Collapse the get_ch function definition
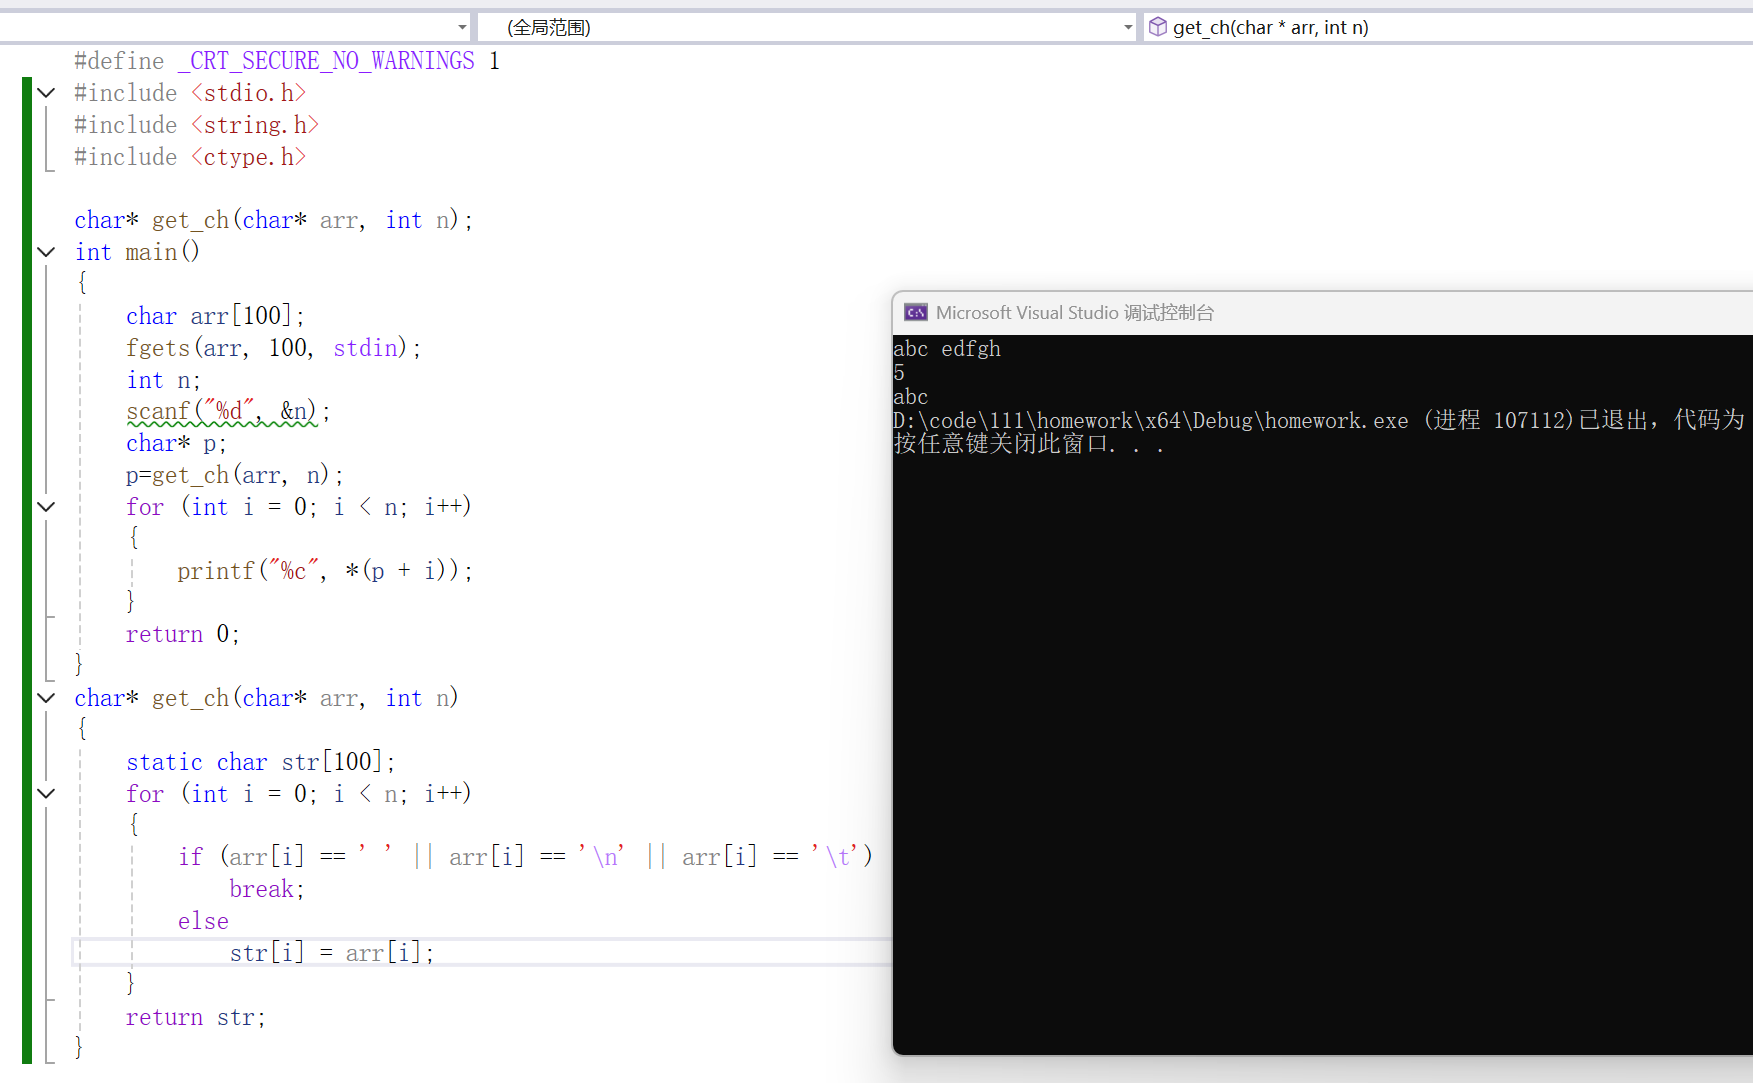Image resolution: width=1753 pixels, height=1083 pixels. click(46, 698)
